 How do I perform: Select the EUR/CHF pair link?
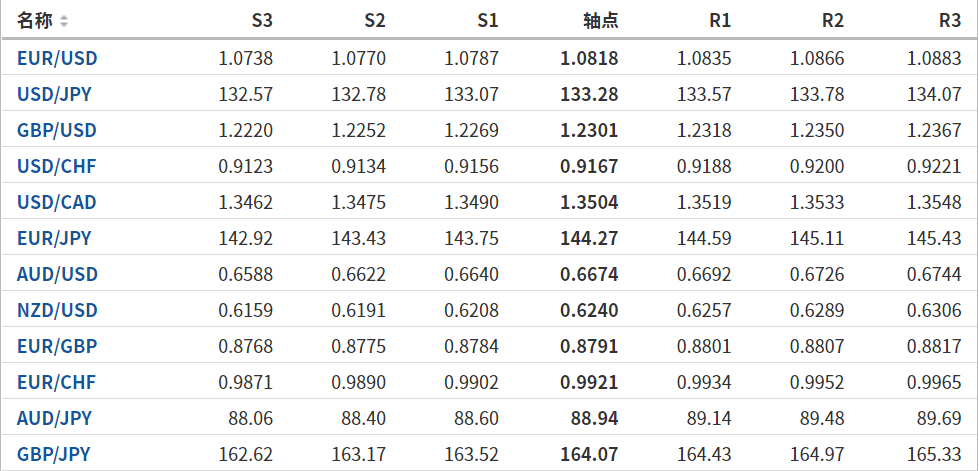coord(57,382)
